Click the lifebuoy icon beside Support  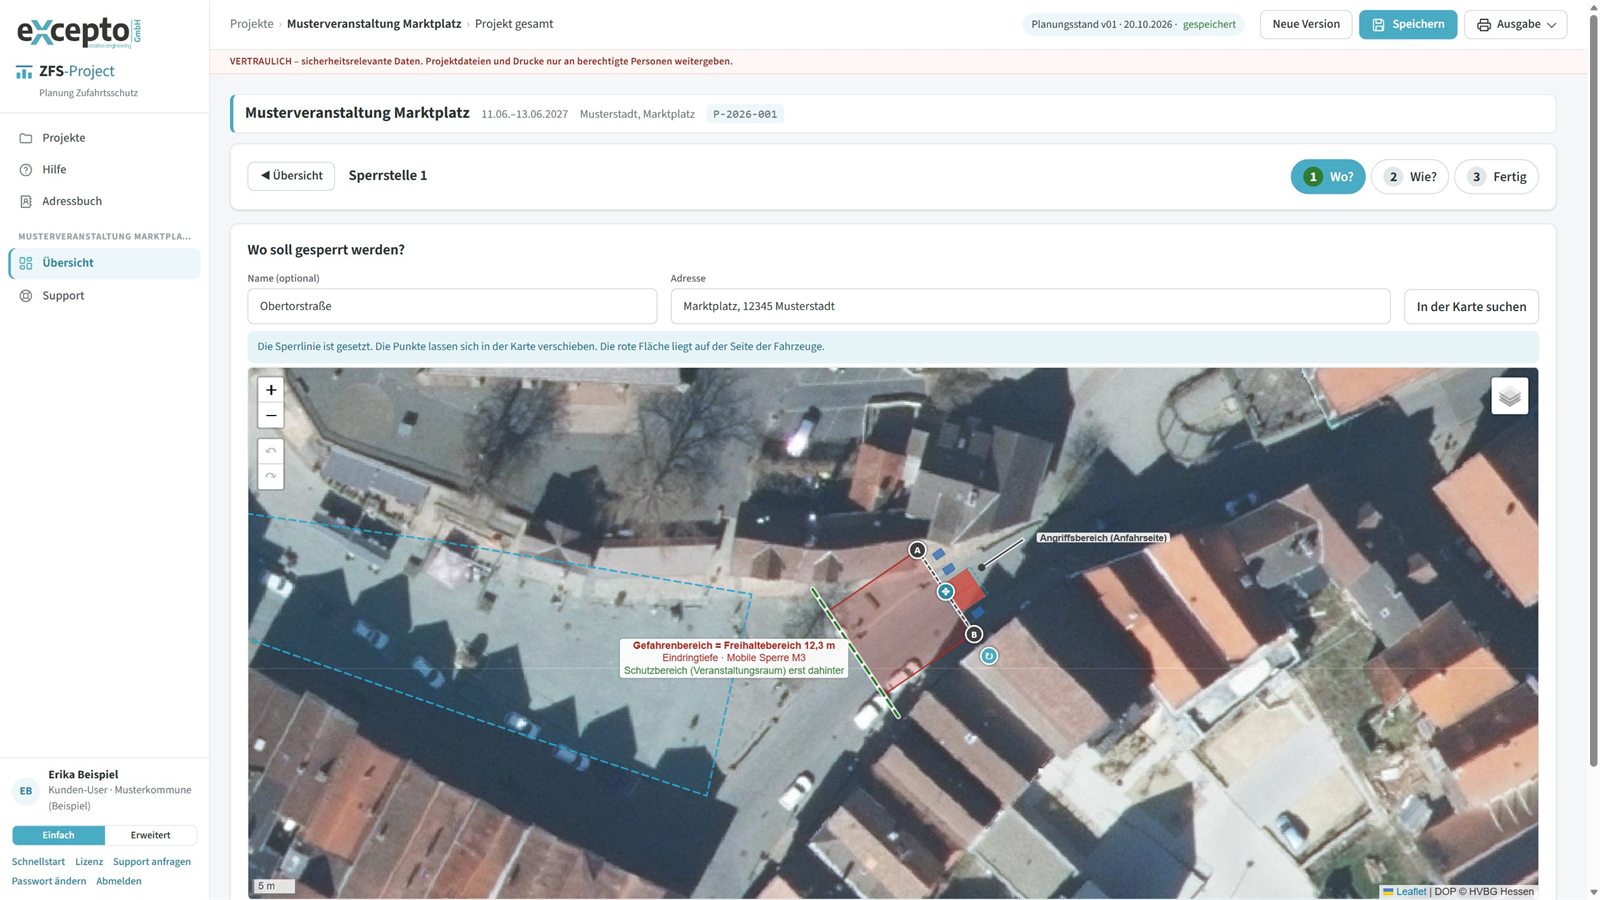(x=26, y=296)
